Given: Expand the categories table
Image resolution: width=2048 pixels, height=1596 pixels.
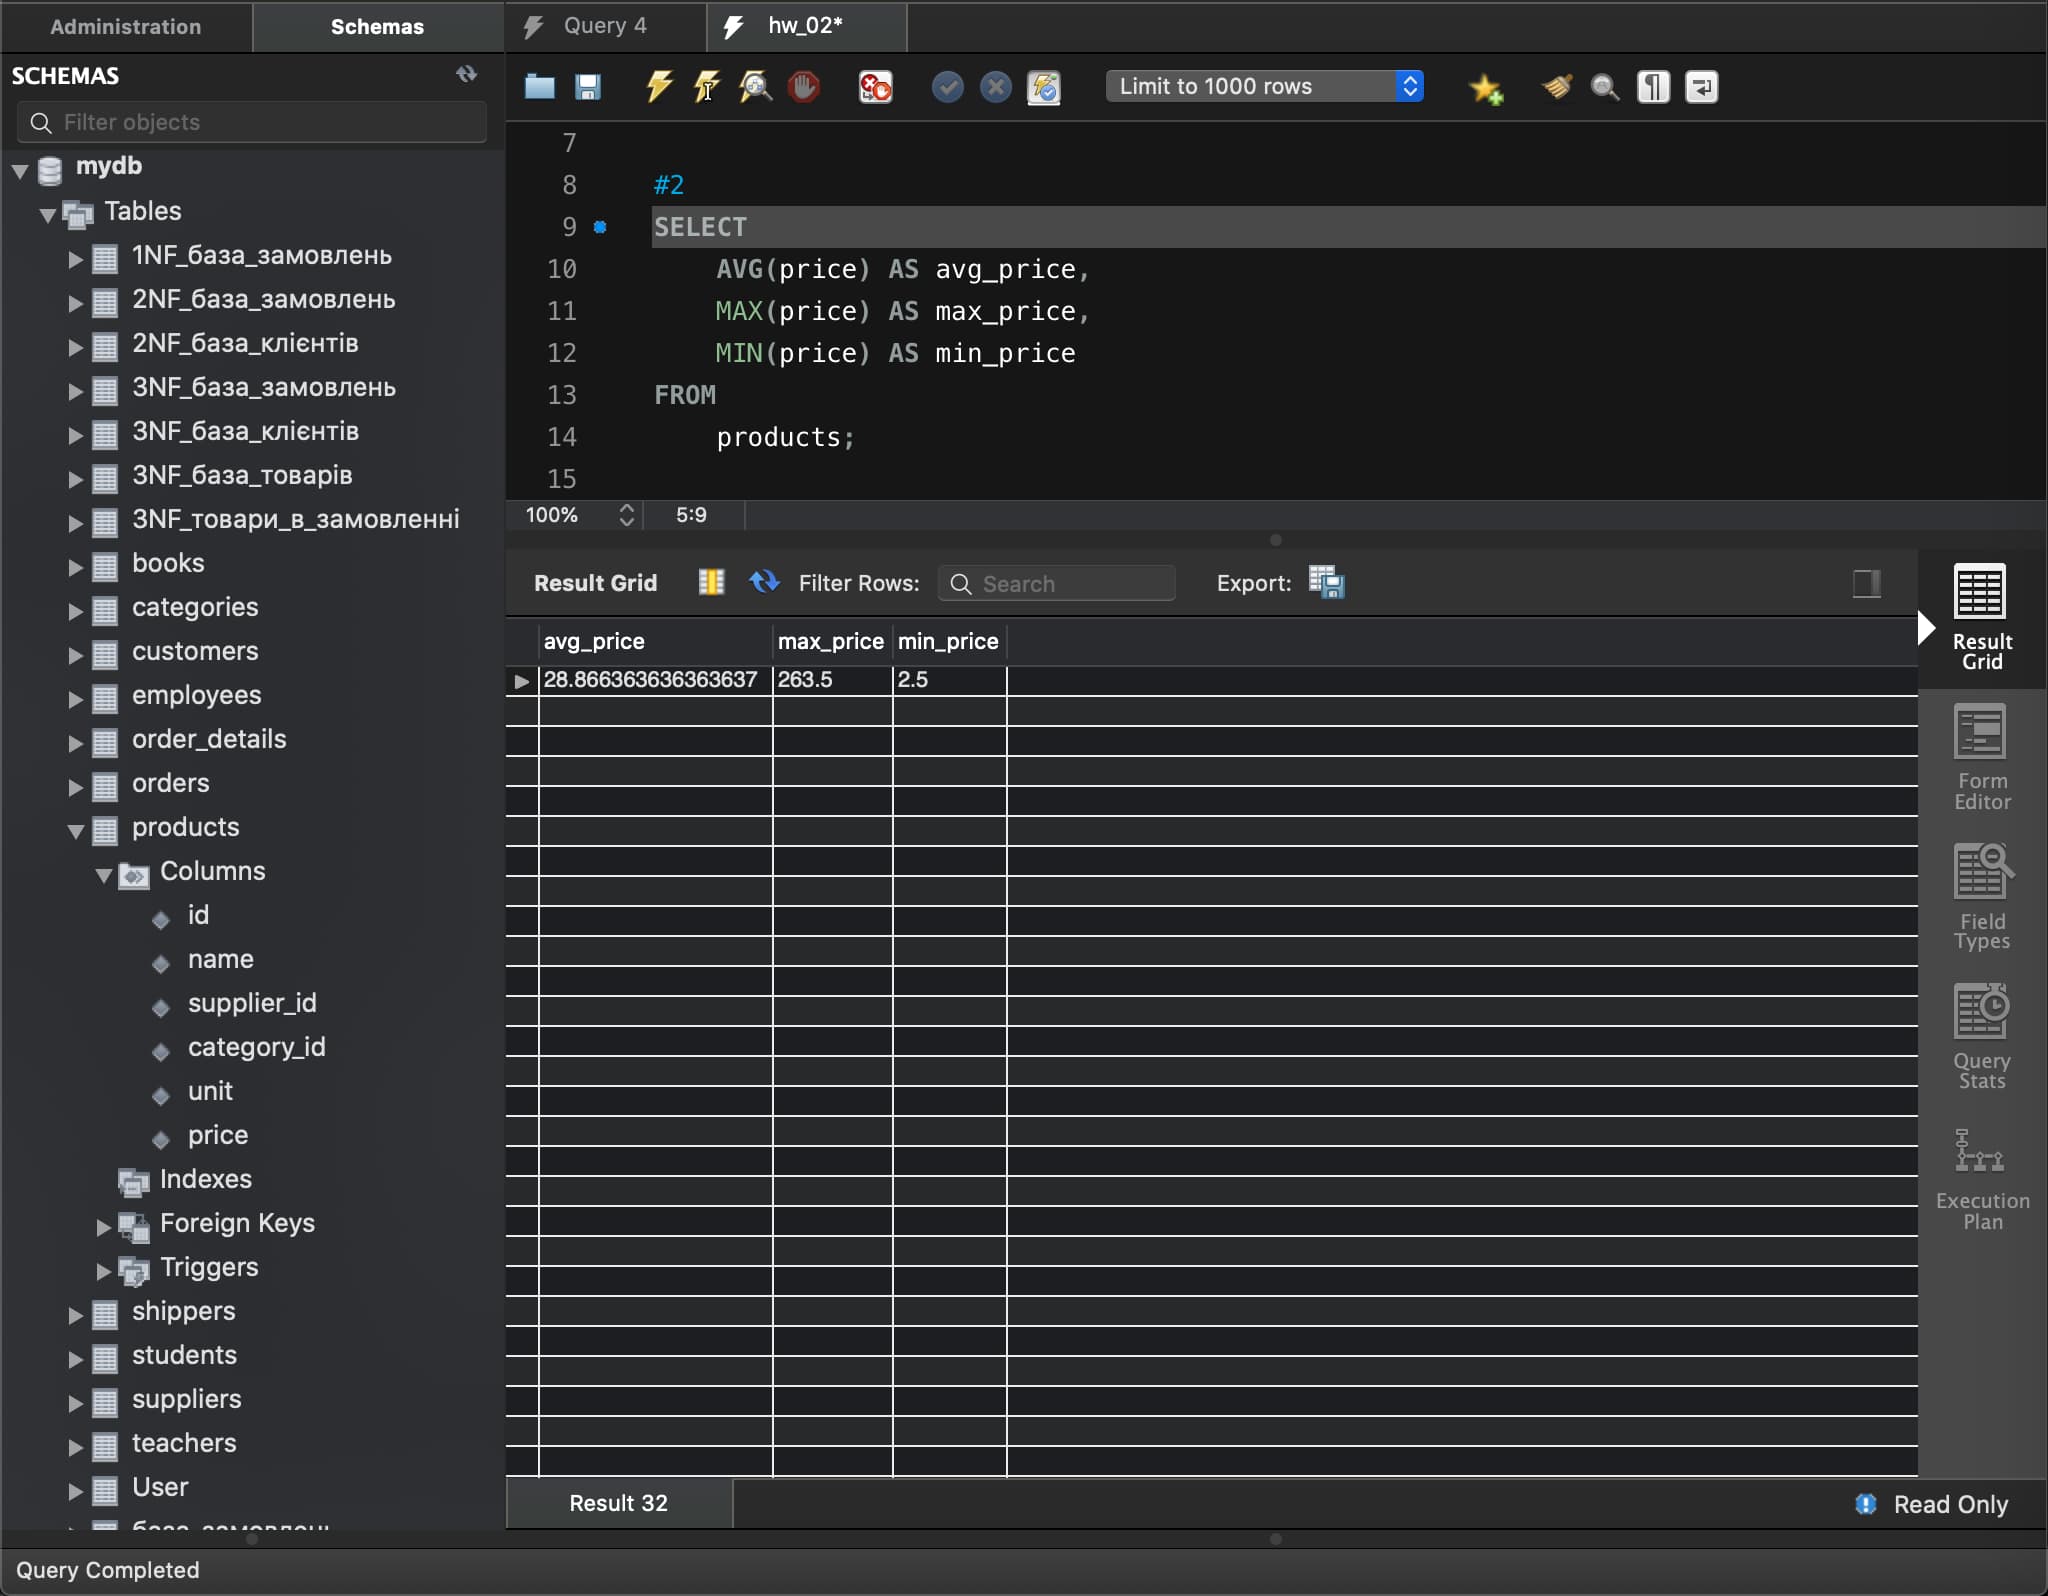Looking at the screenshot, I should (75, 611).
